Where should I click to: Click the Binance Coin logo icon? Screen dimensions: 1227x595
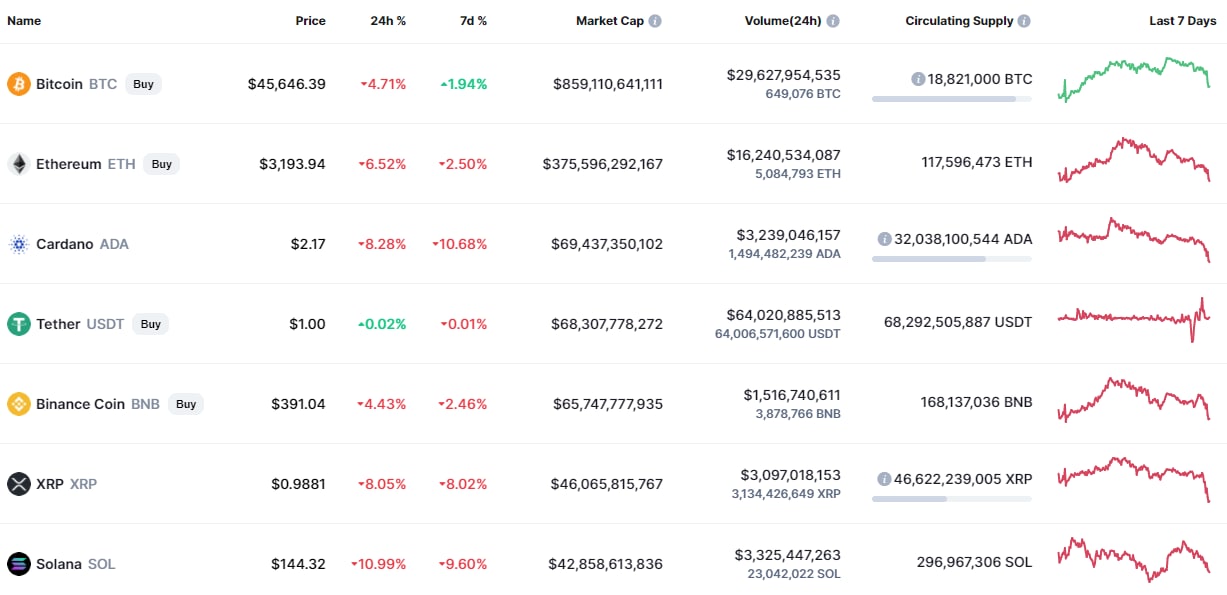pos(19,404)
